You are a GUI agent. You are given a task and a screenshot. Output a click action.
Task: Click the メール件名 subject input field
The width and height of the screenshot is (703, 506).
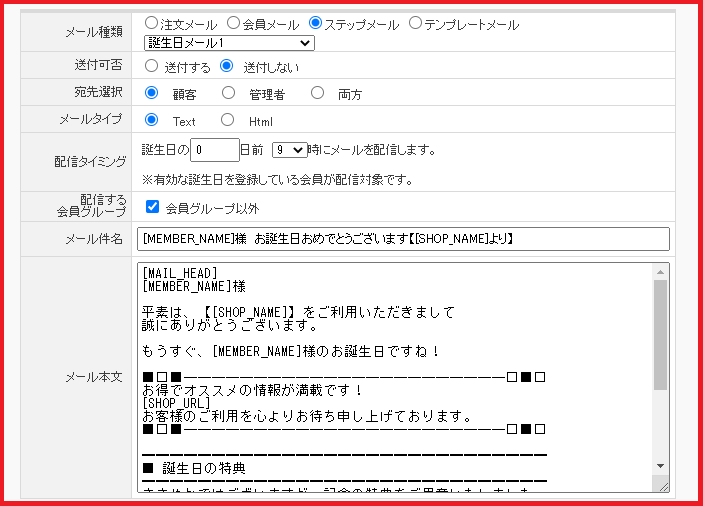[x=403, y=239]
